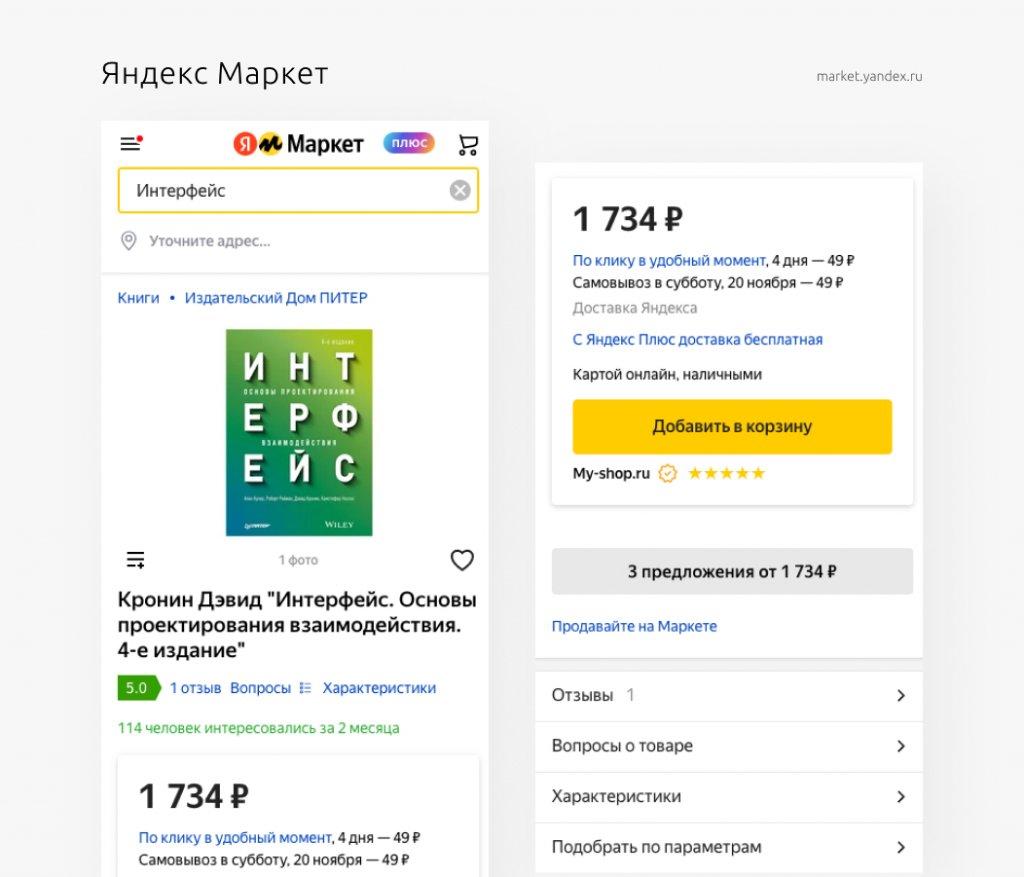
Task: Open the shopping cart icon
Action: (468, 144)
